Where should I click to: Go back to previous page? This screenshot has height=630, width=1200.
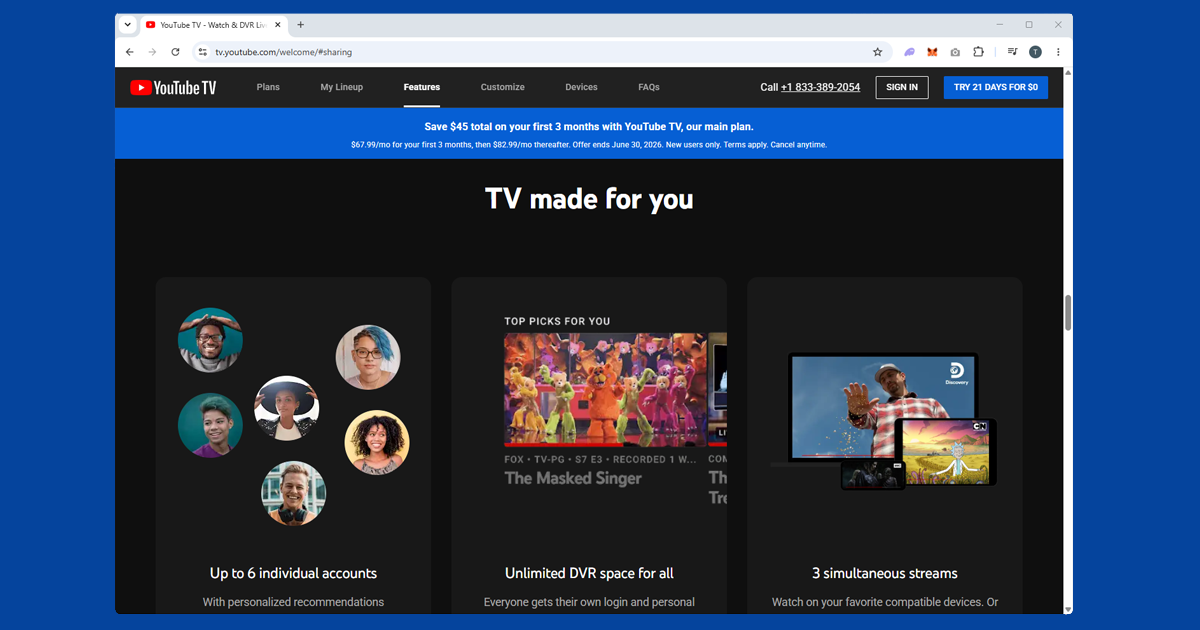[130, 52]
